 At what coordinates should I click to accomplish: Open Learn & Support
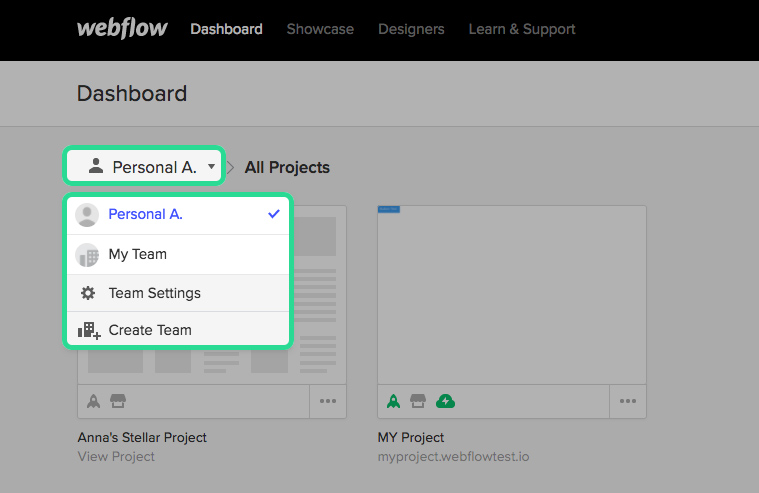point(522,29)
